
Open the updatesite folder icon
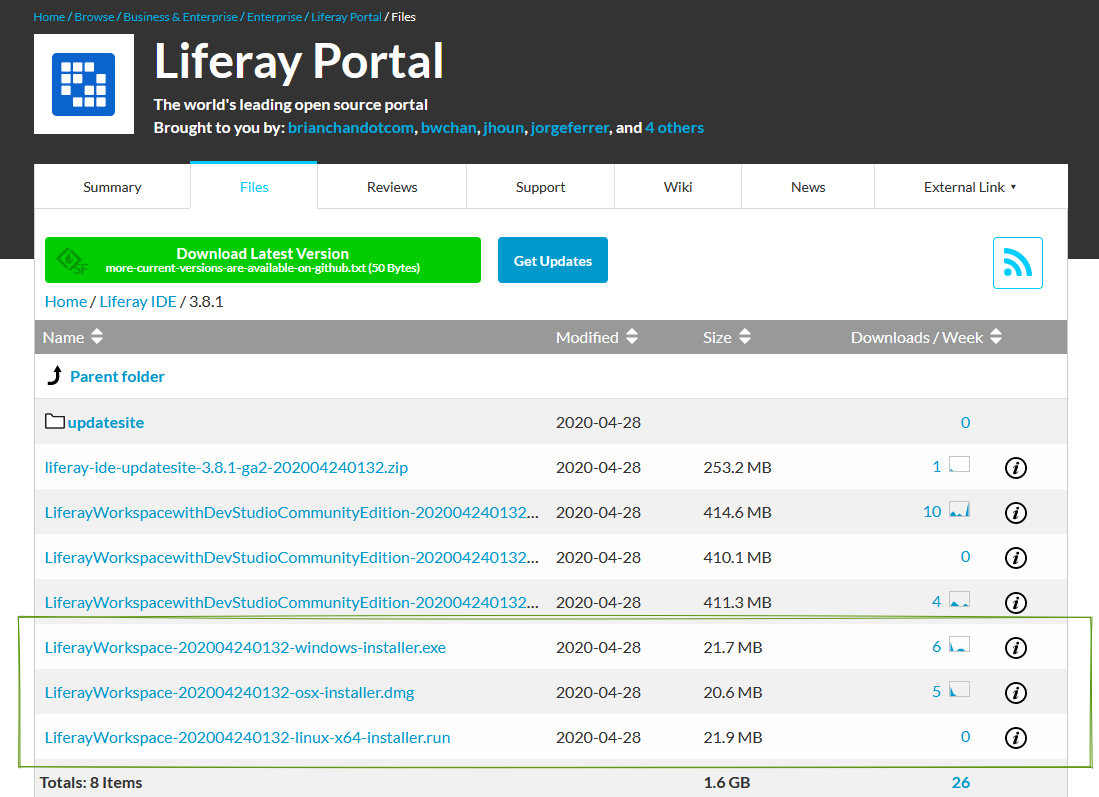55,421
